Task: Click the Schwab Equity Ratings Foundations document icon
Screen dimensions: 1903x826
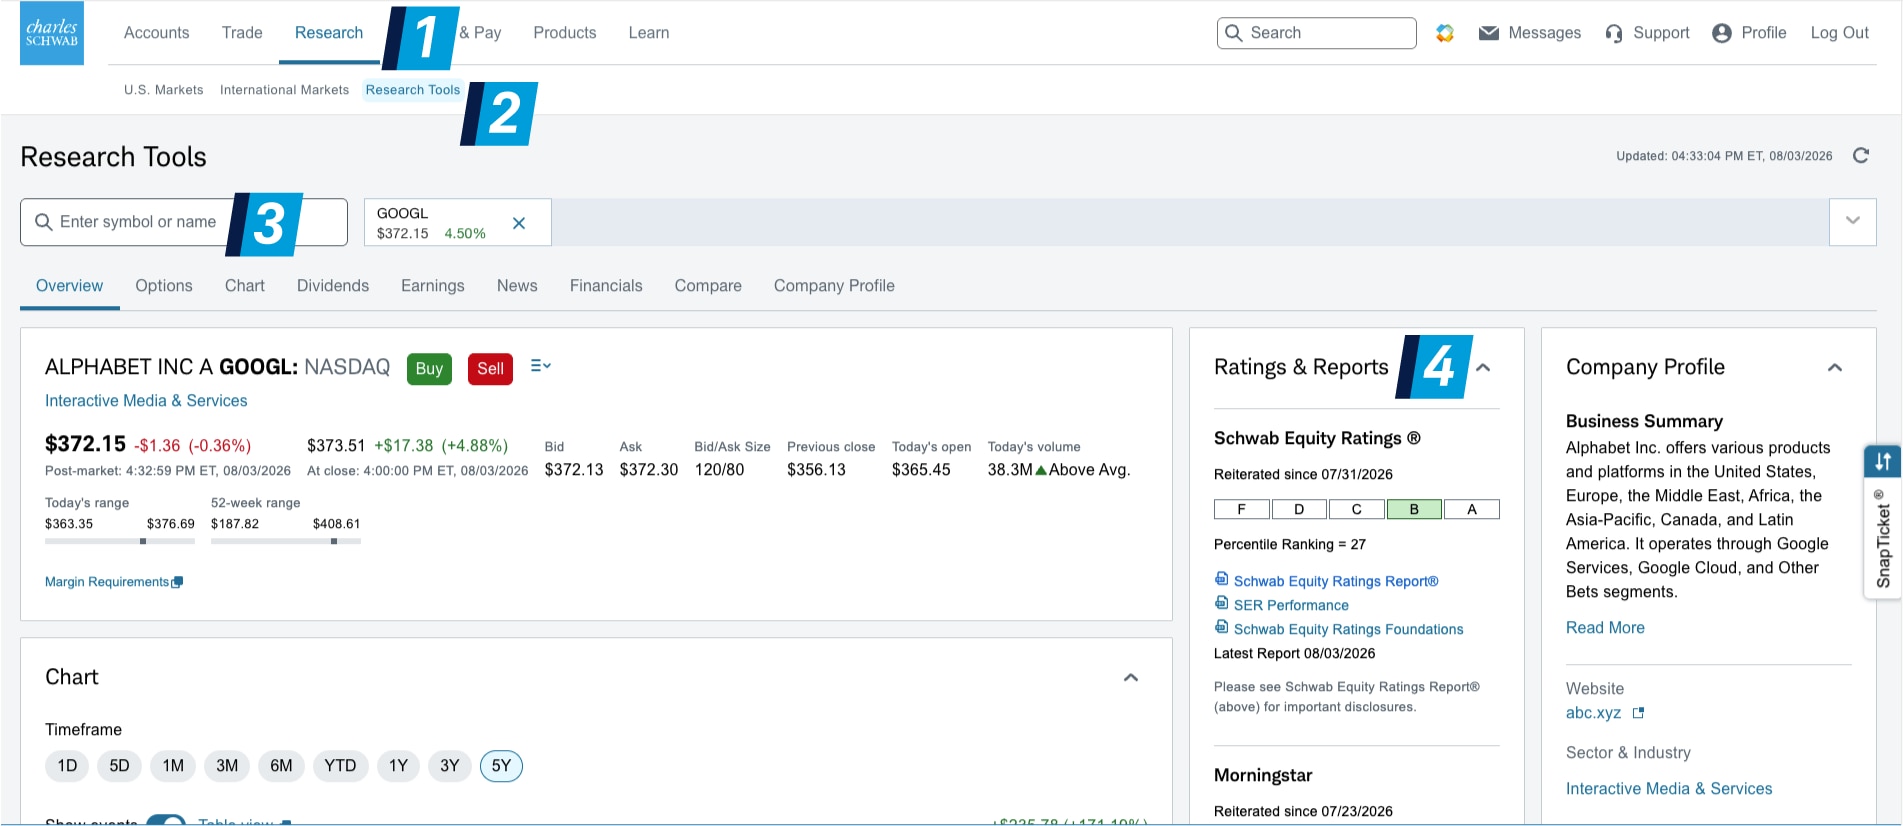Action: click(x=1221, y=627)
